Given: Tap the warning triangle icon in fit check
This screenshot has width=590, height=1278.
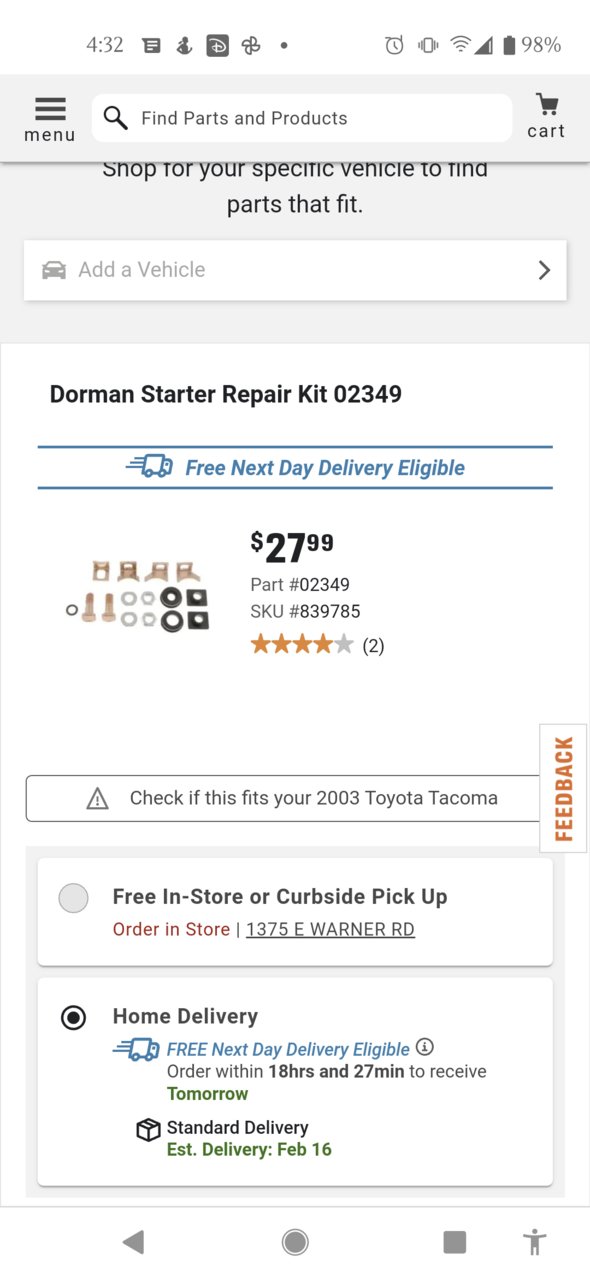Looking at the screenshot, I should (x=97, y=798).
